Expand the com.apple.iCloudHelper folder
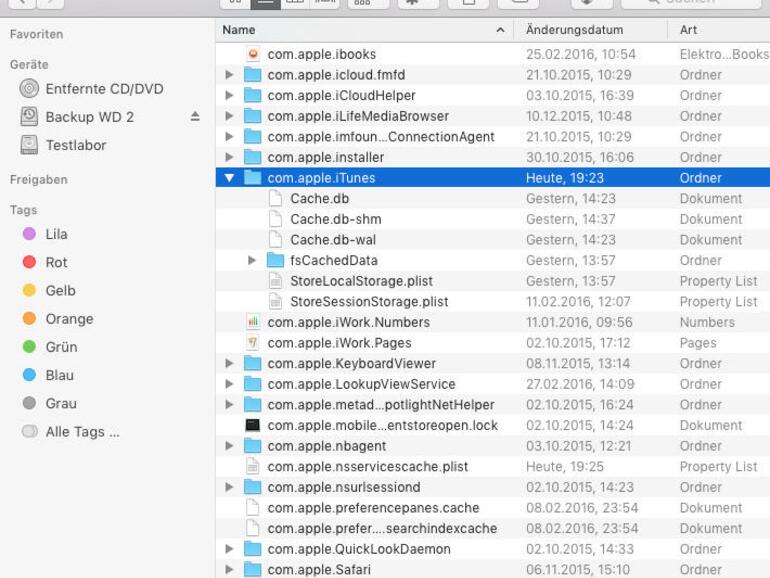The image size is (770, 578). [x=229, y=95]
